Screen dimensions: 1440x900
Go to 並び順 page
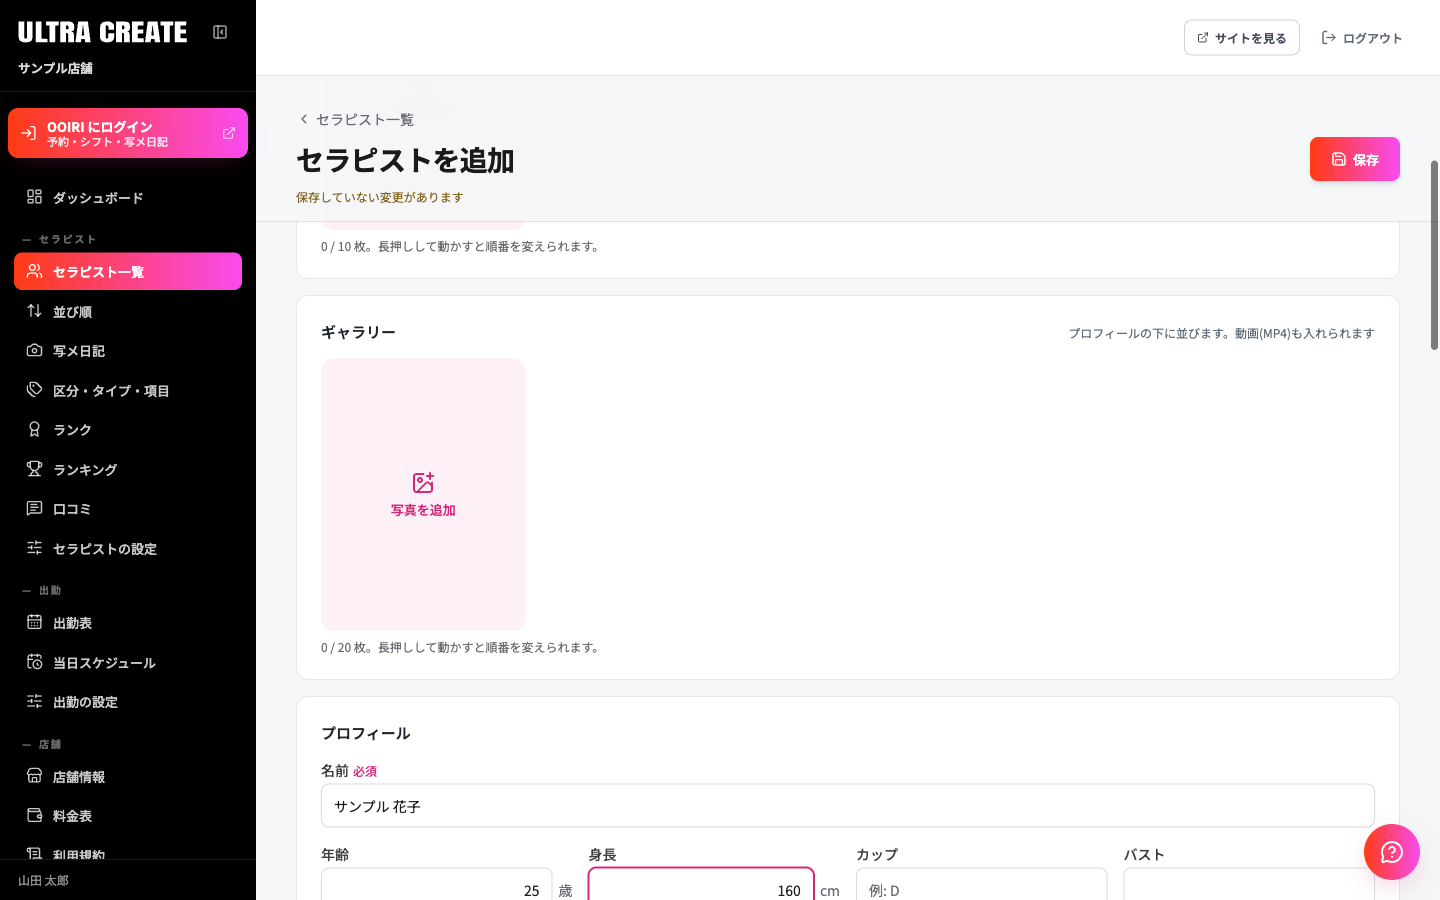point(128,312)
